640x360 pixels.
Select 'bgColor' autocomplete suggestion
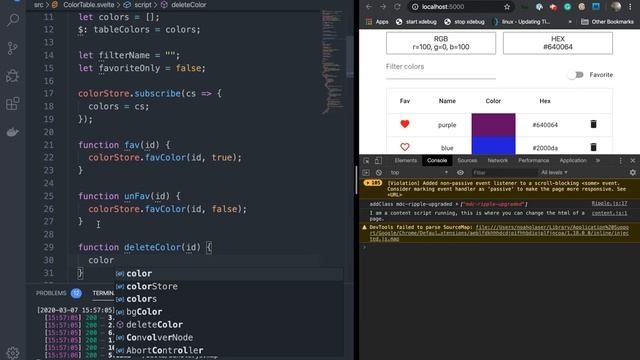(229, 312)
